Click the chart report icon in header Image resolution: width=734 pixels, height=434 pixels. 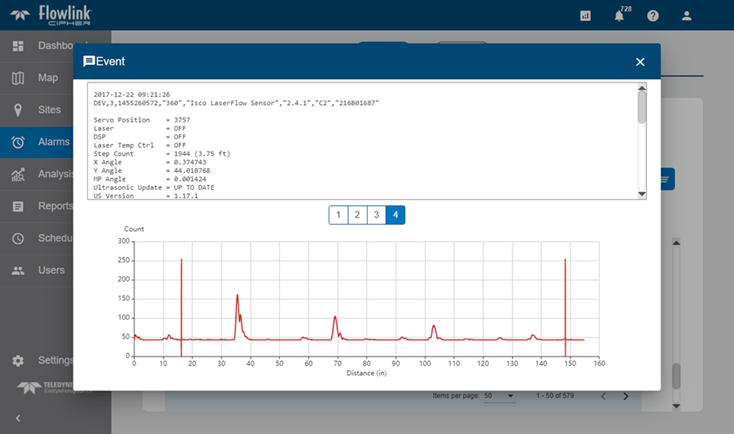coord(586,16)
